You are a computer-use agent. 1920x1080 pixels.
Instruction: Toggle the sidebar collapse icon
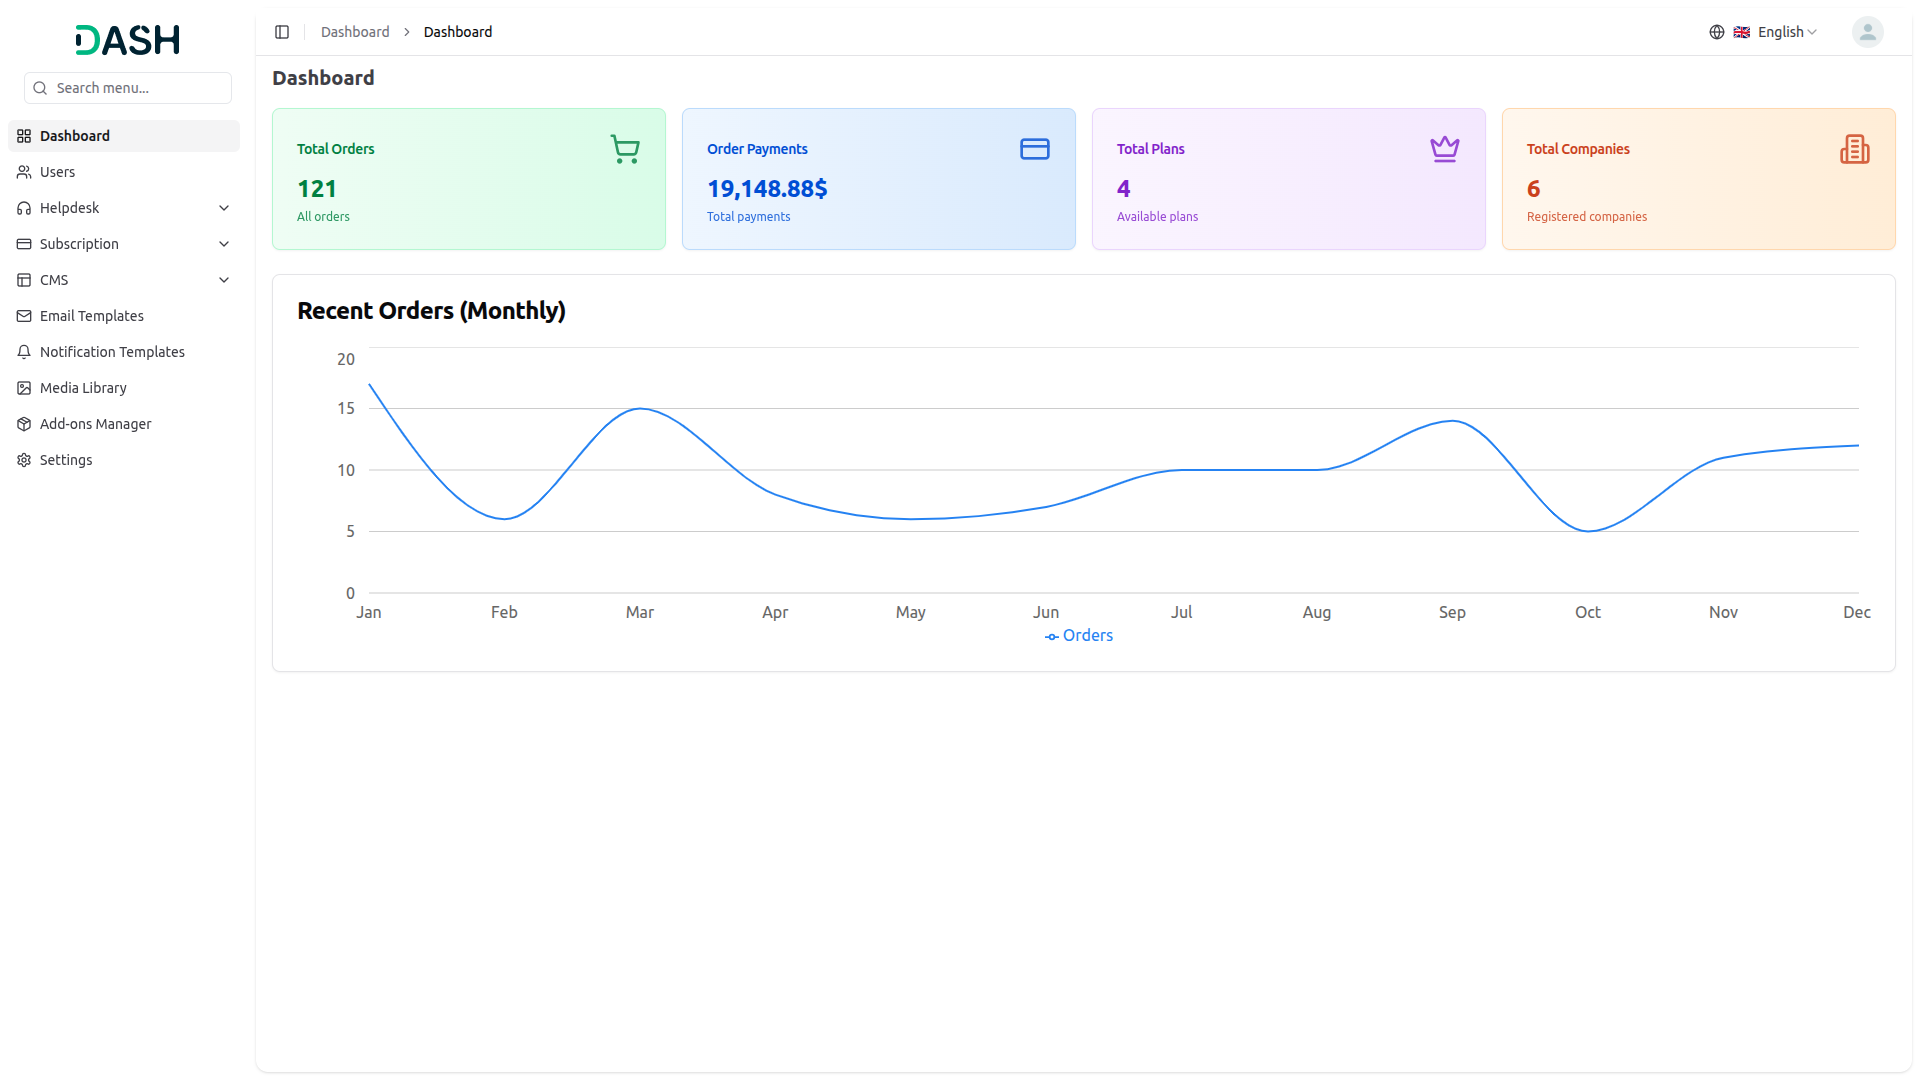tap(282, 32)
